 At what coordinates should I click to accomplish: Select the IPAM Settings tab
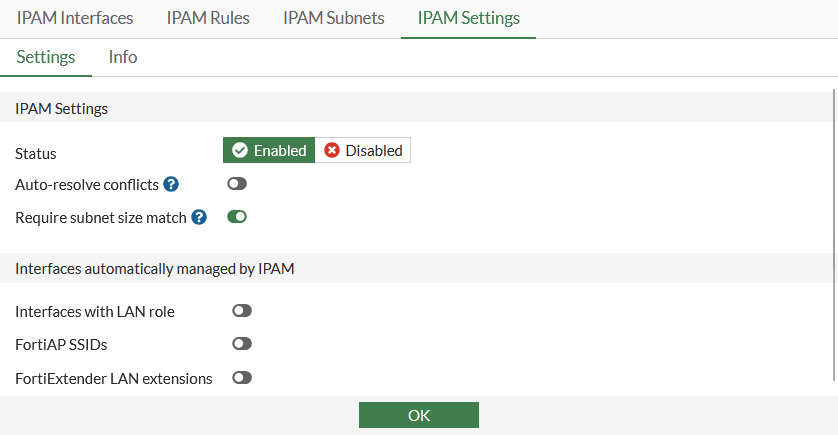[x=468, y=18]
